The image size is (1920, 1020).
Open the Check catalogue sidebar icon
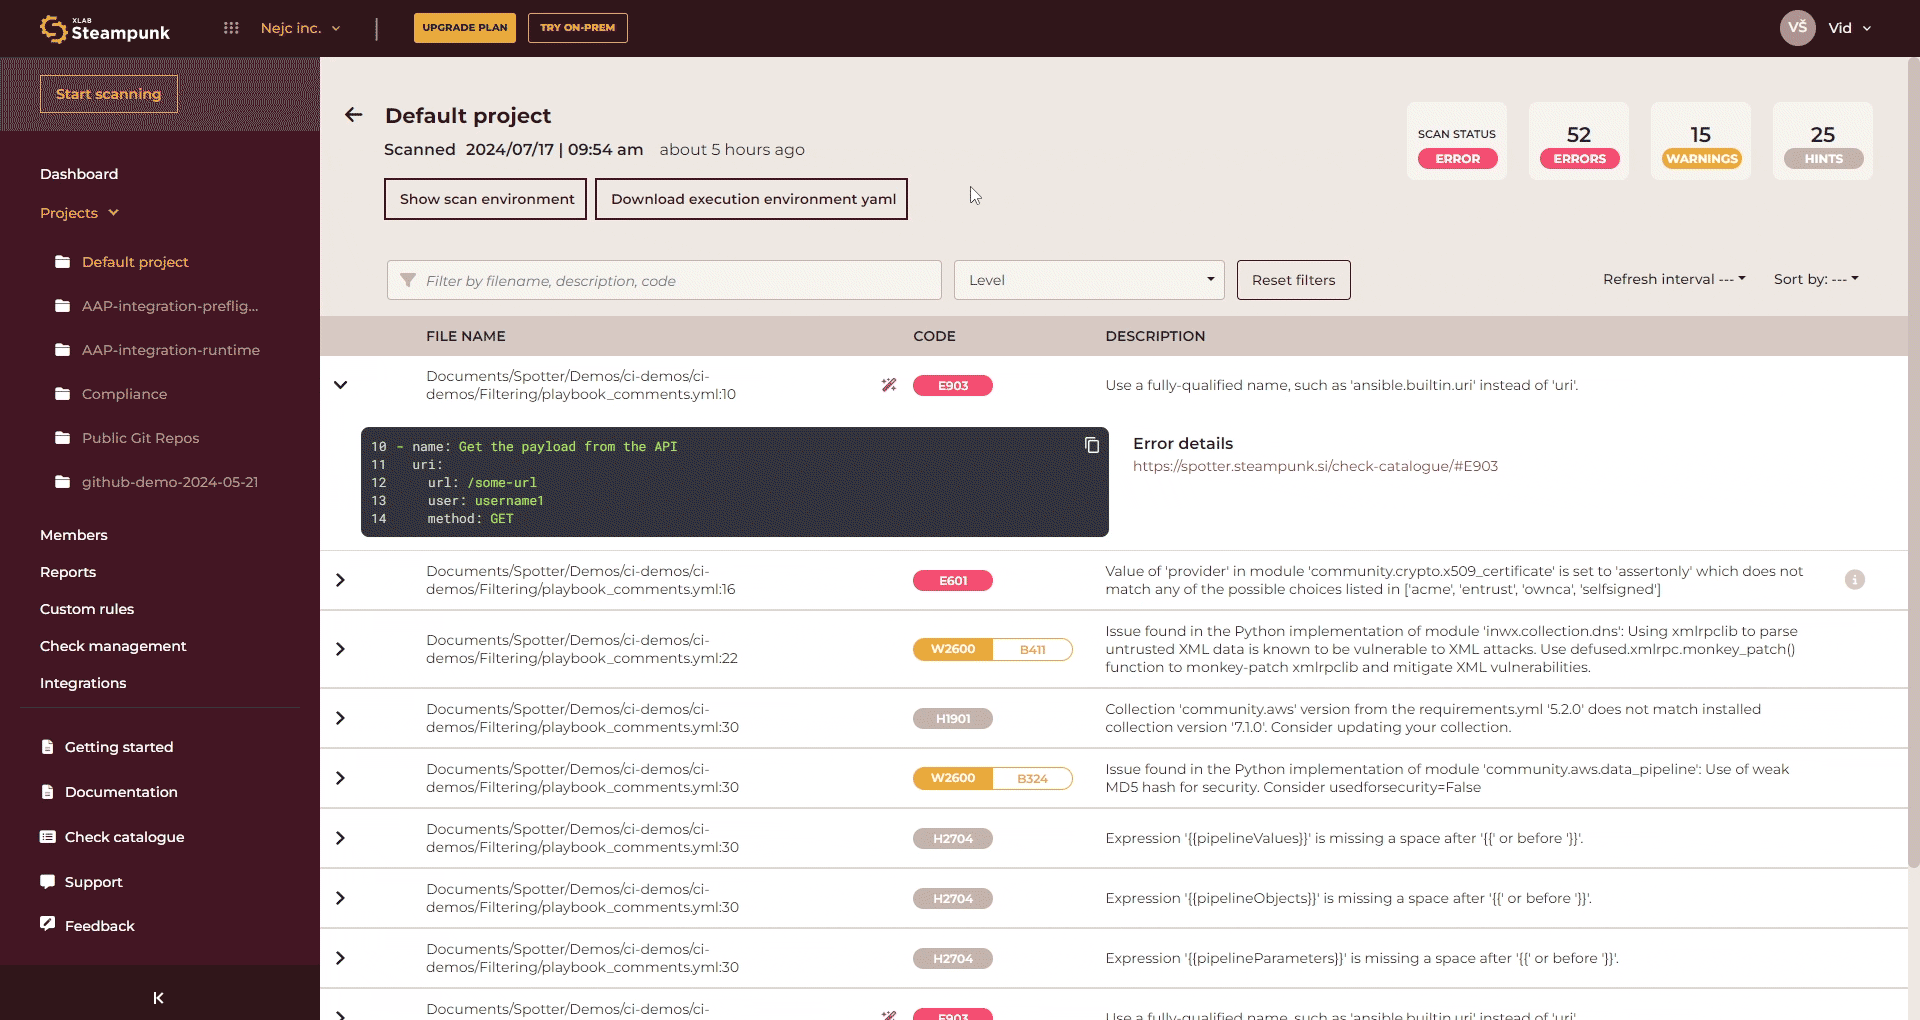tap(47, 837)
